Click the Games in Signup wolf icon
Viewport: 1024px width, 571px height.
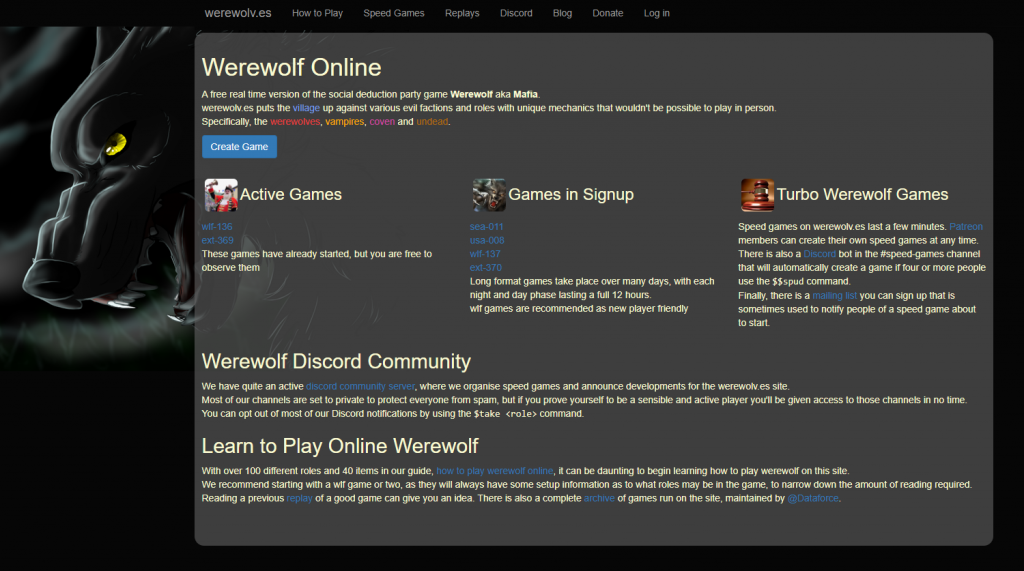click(489, 195)
